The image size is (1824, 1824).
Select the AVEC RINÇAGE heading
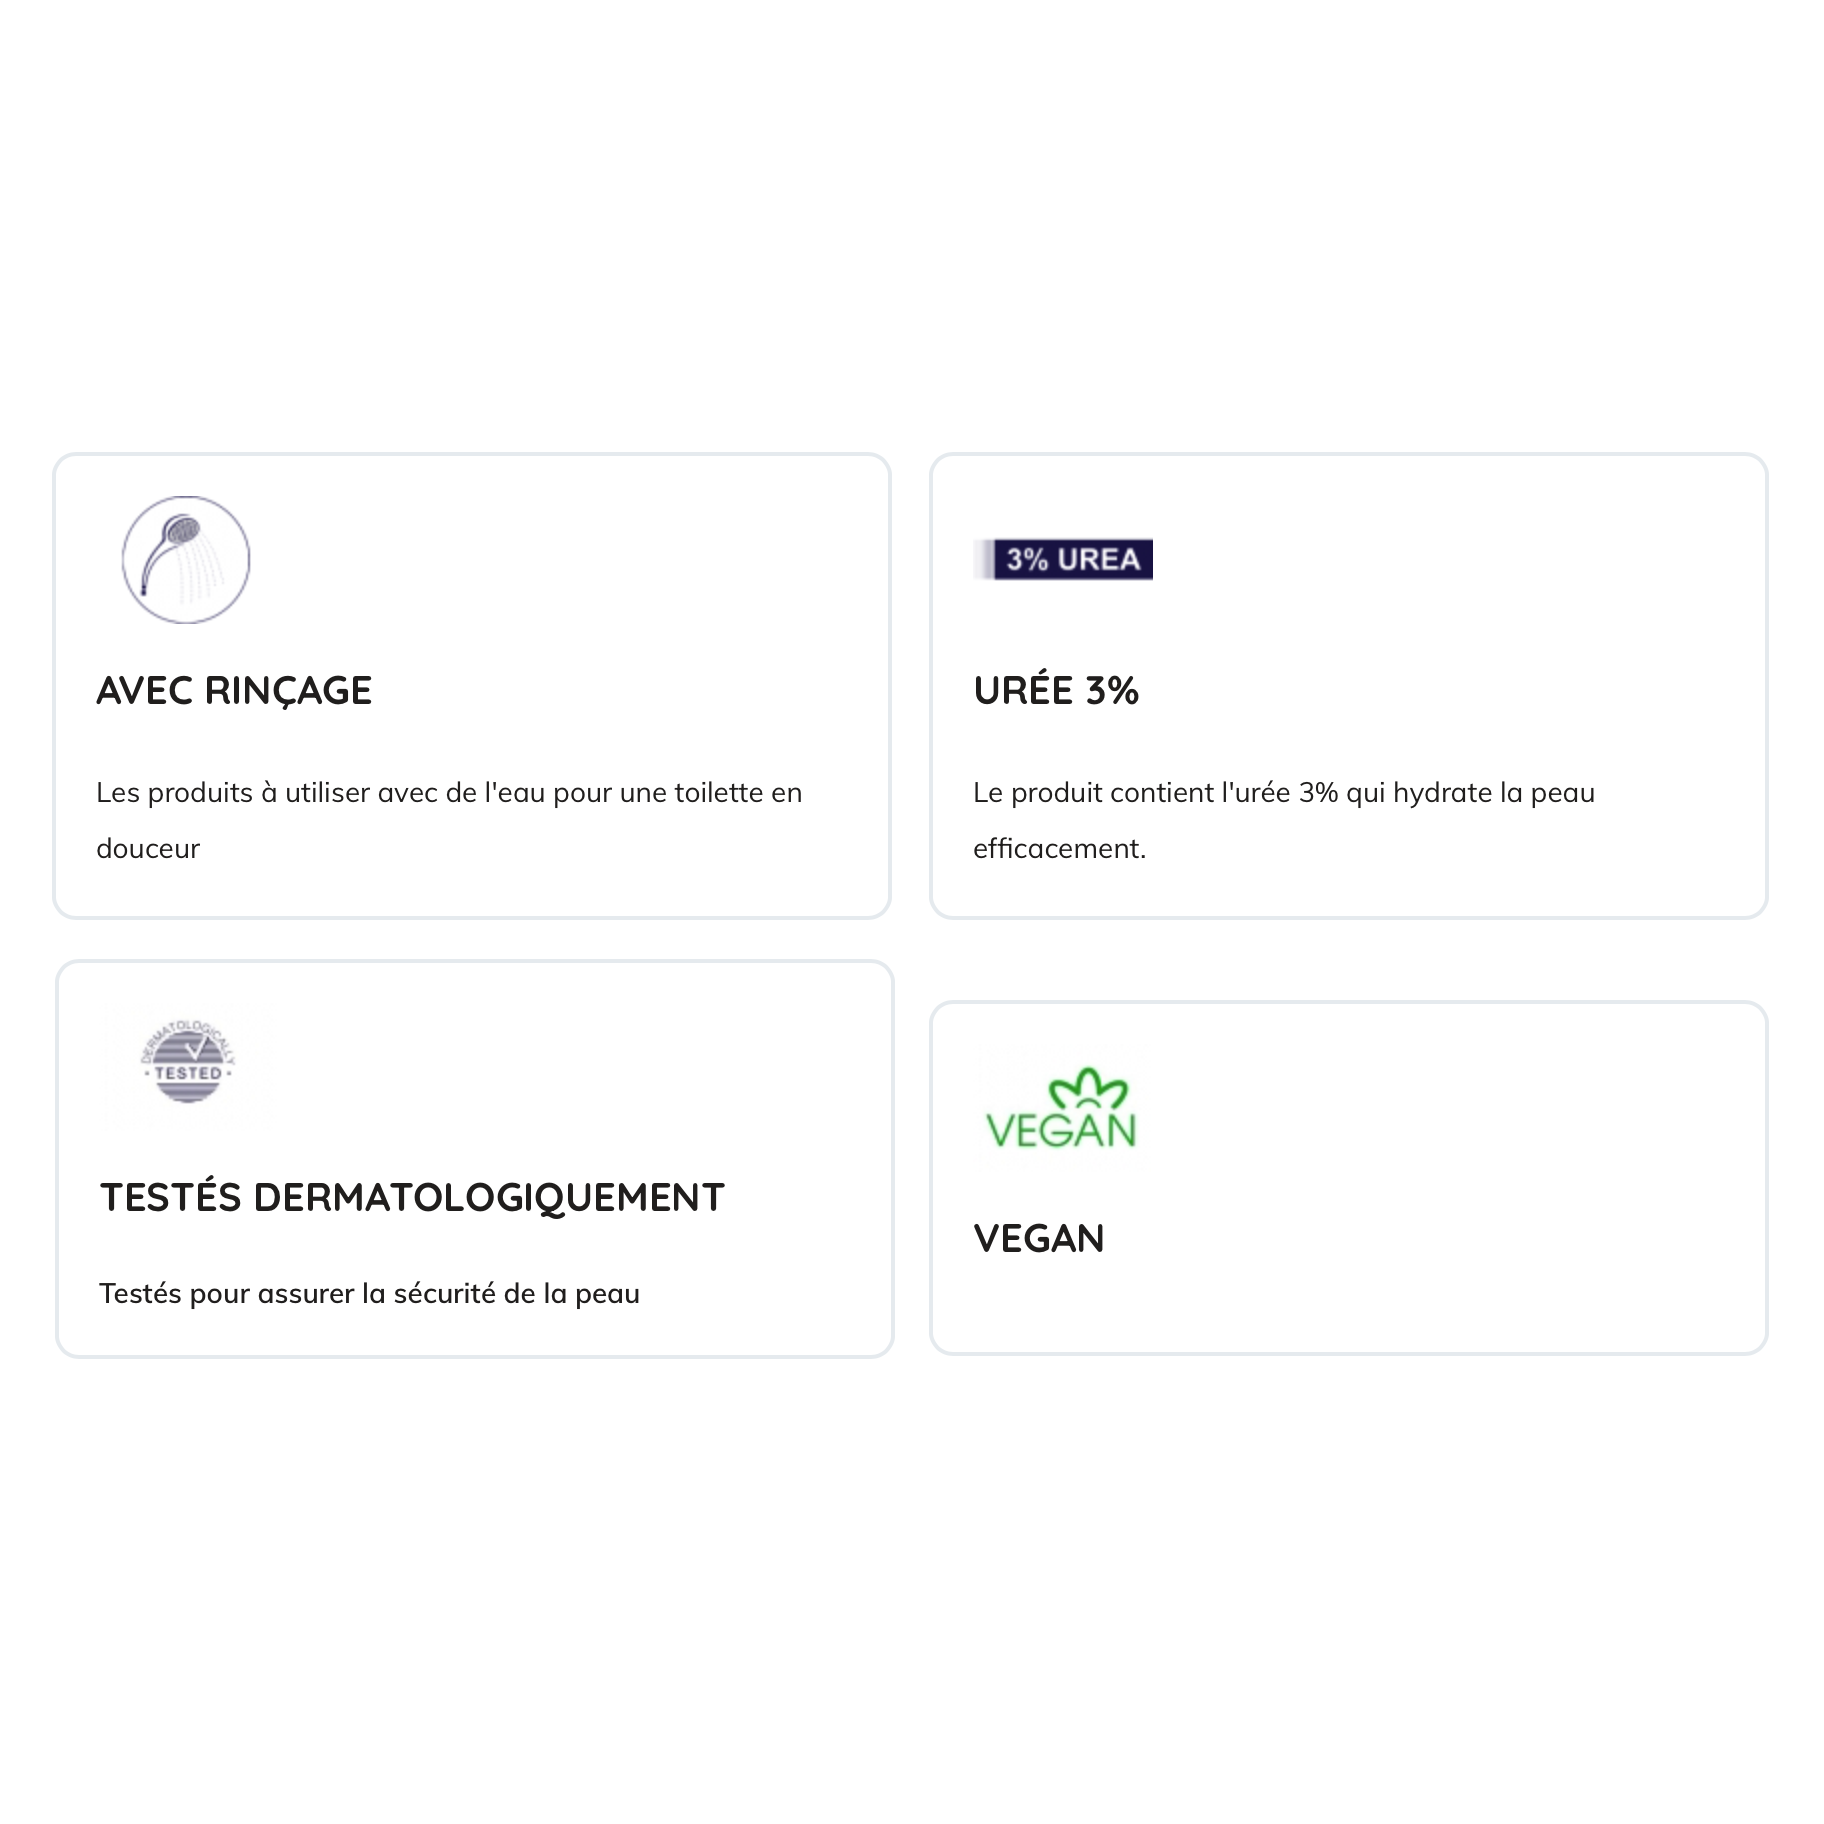click(x=234, y=691)
